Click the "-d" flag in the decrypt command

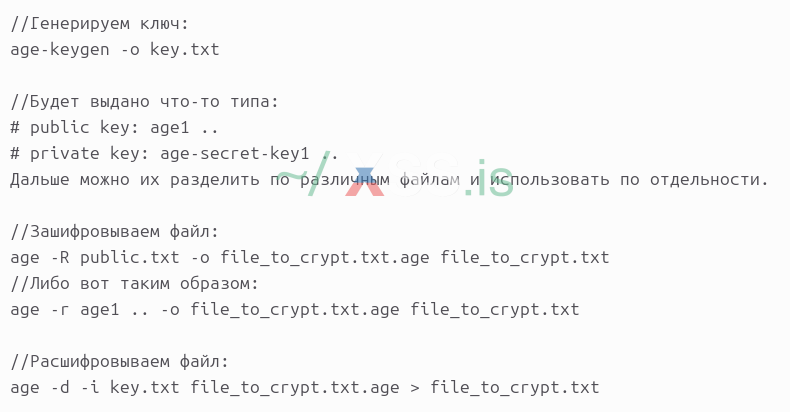tap(60, 387)
